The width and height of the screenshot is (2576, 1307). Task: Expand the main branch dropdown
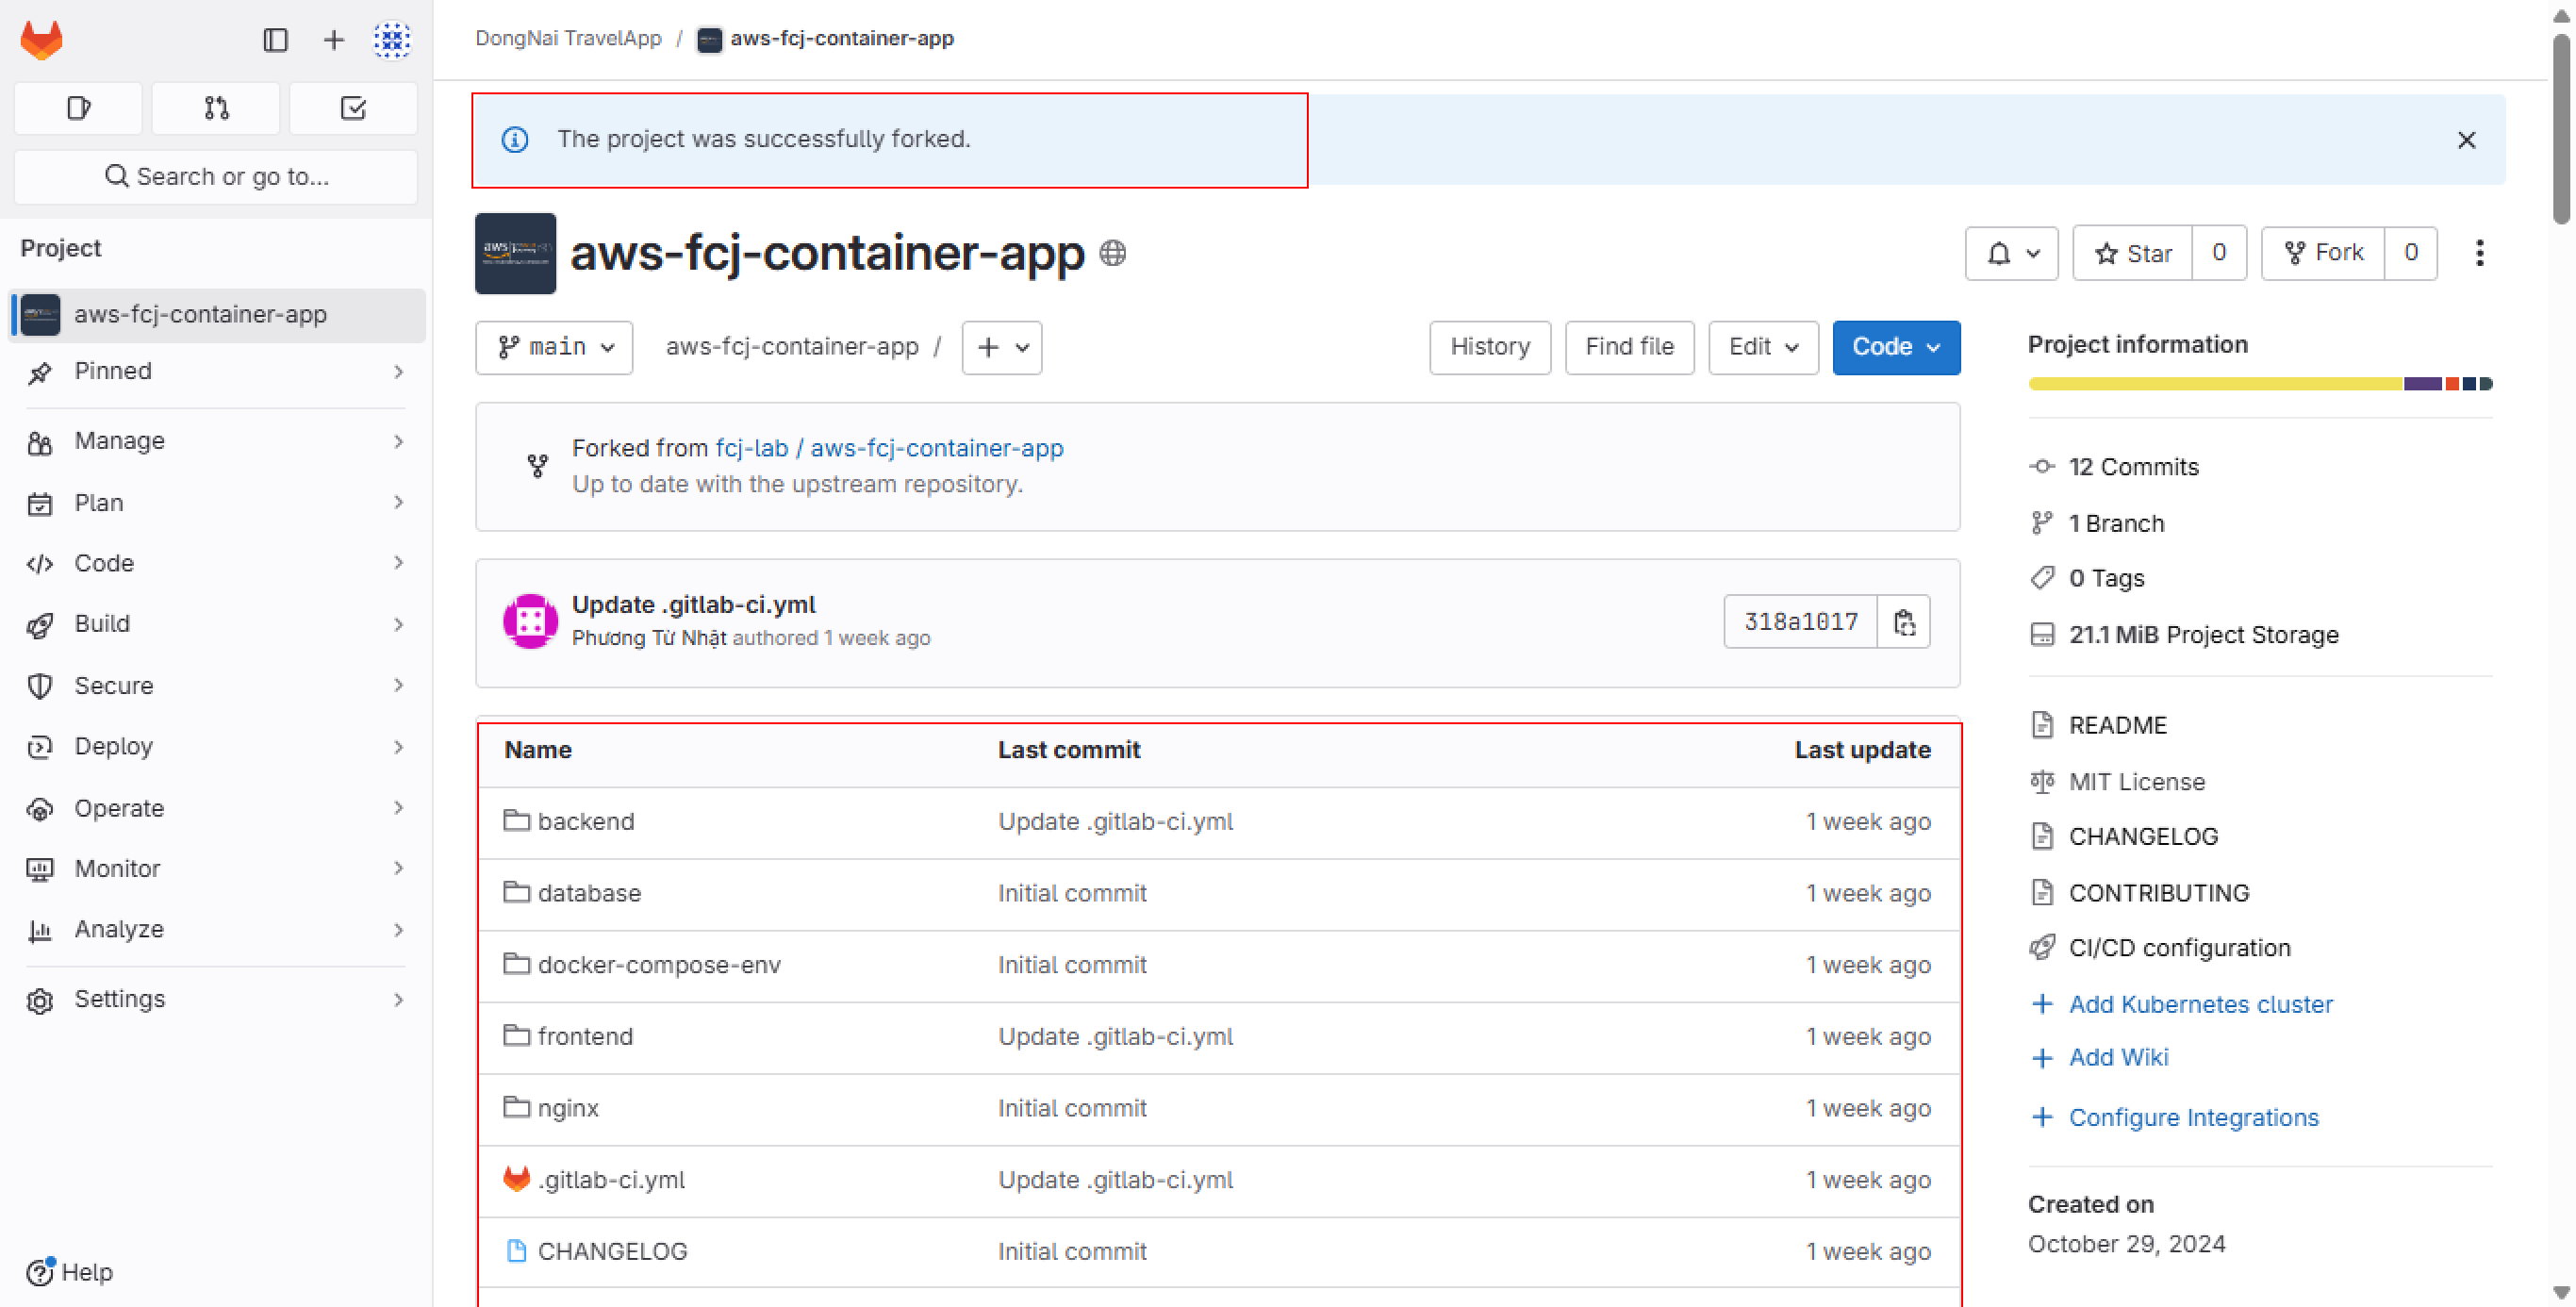point(556,347)
